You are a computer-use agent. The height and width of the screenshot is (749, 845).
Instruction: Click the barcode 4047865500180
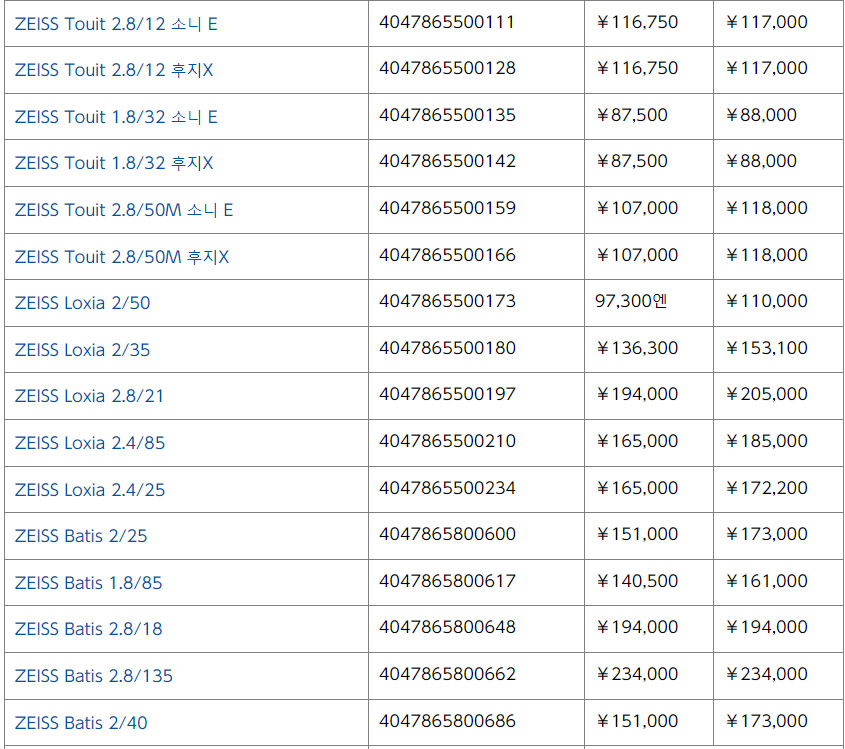pos(447,348)
